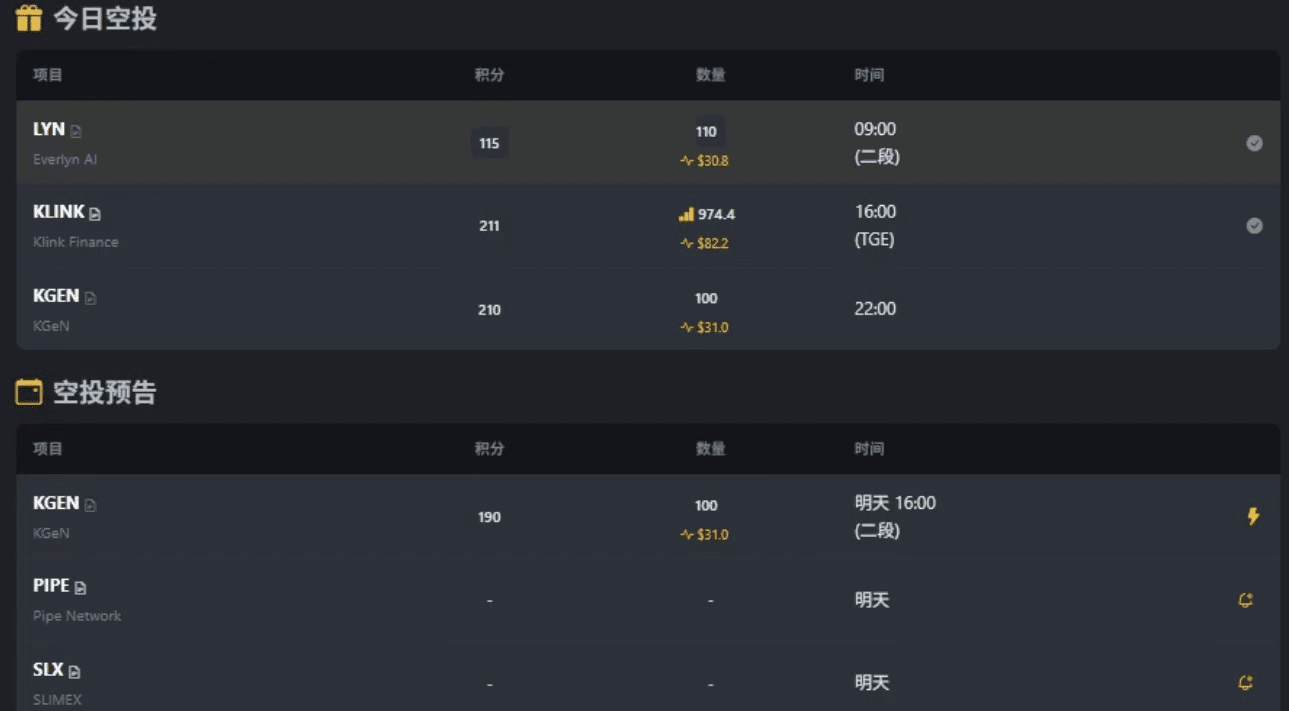This screenshot has height=711, width=1289.
Task: Click the copy icon next to LYN
Action: [76, 131]
